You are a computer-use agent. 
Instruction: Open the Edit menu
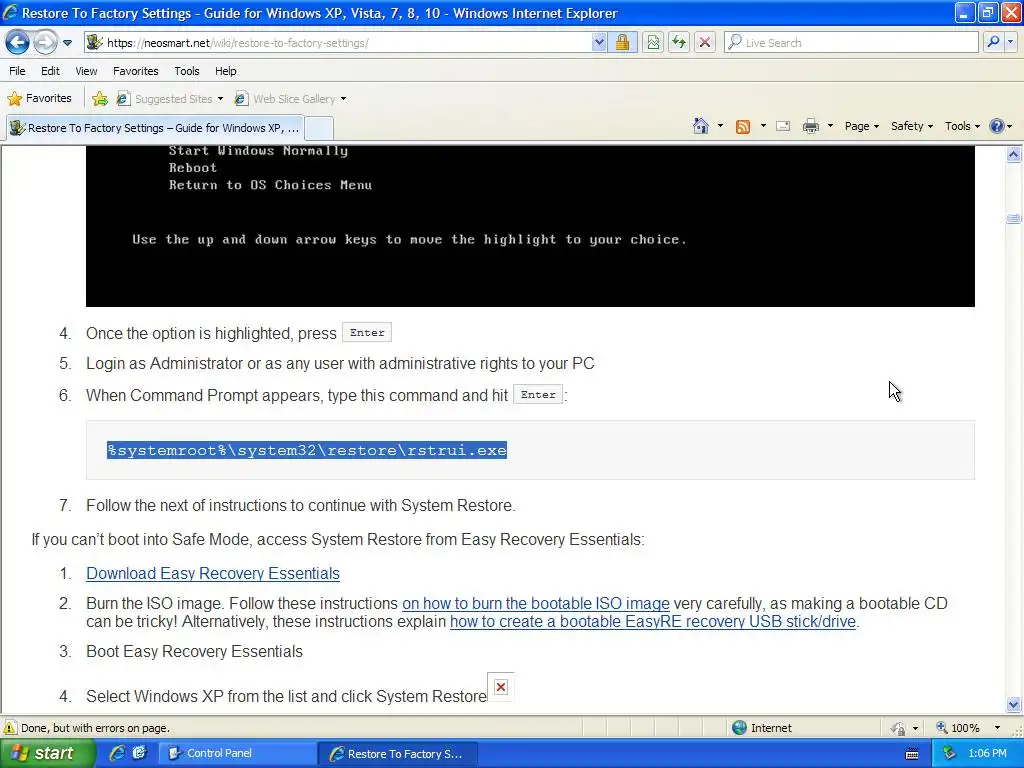point(50,71)
